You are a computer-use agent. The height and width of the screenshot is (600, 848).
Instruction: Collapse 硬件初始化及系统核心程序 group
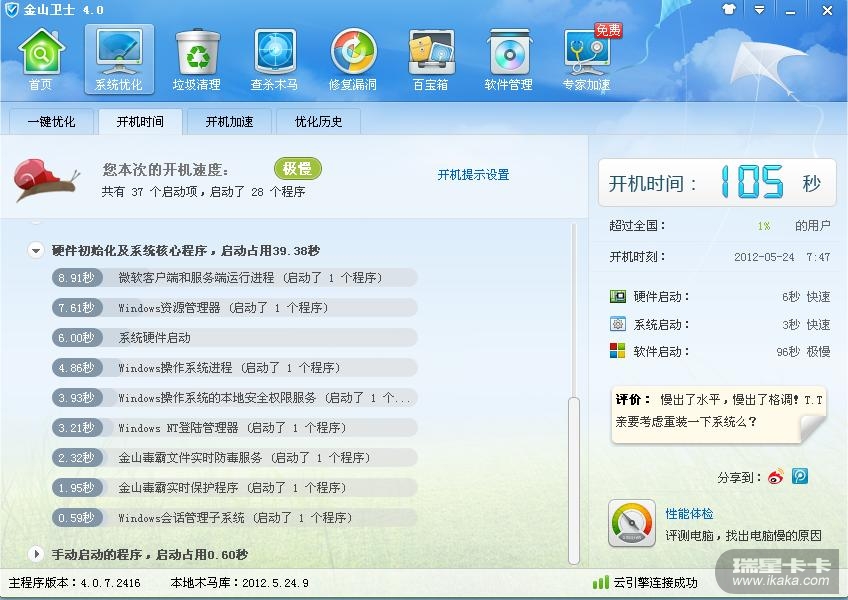(x=36, y=250)
